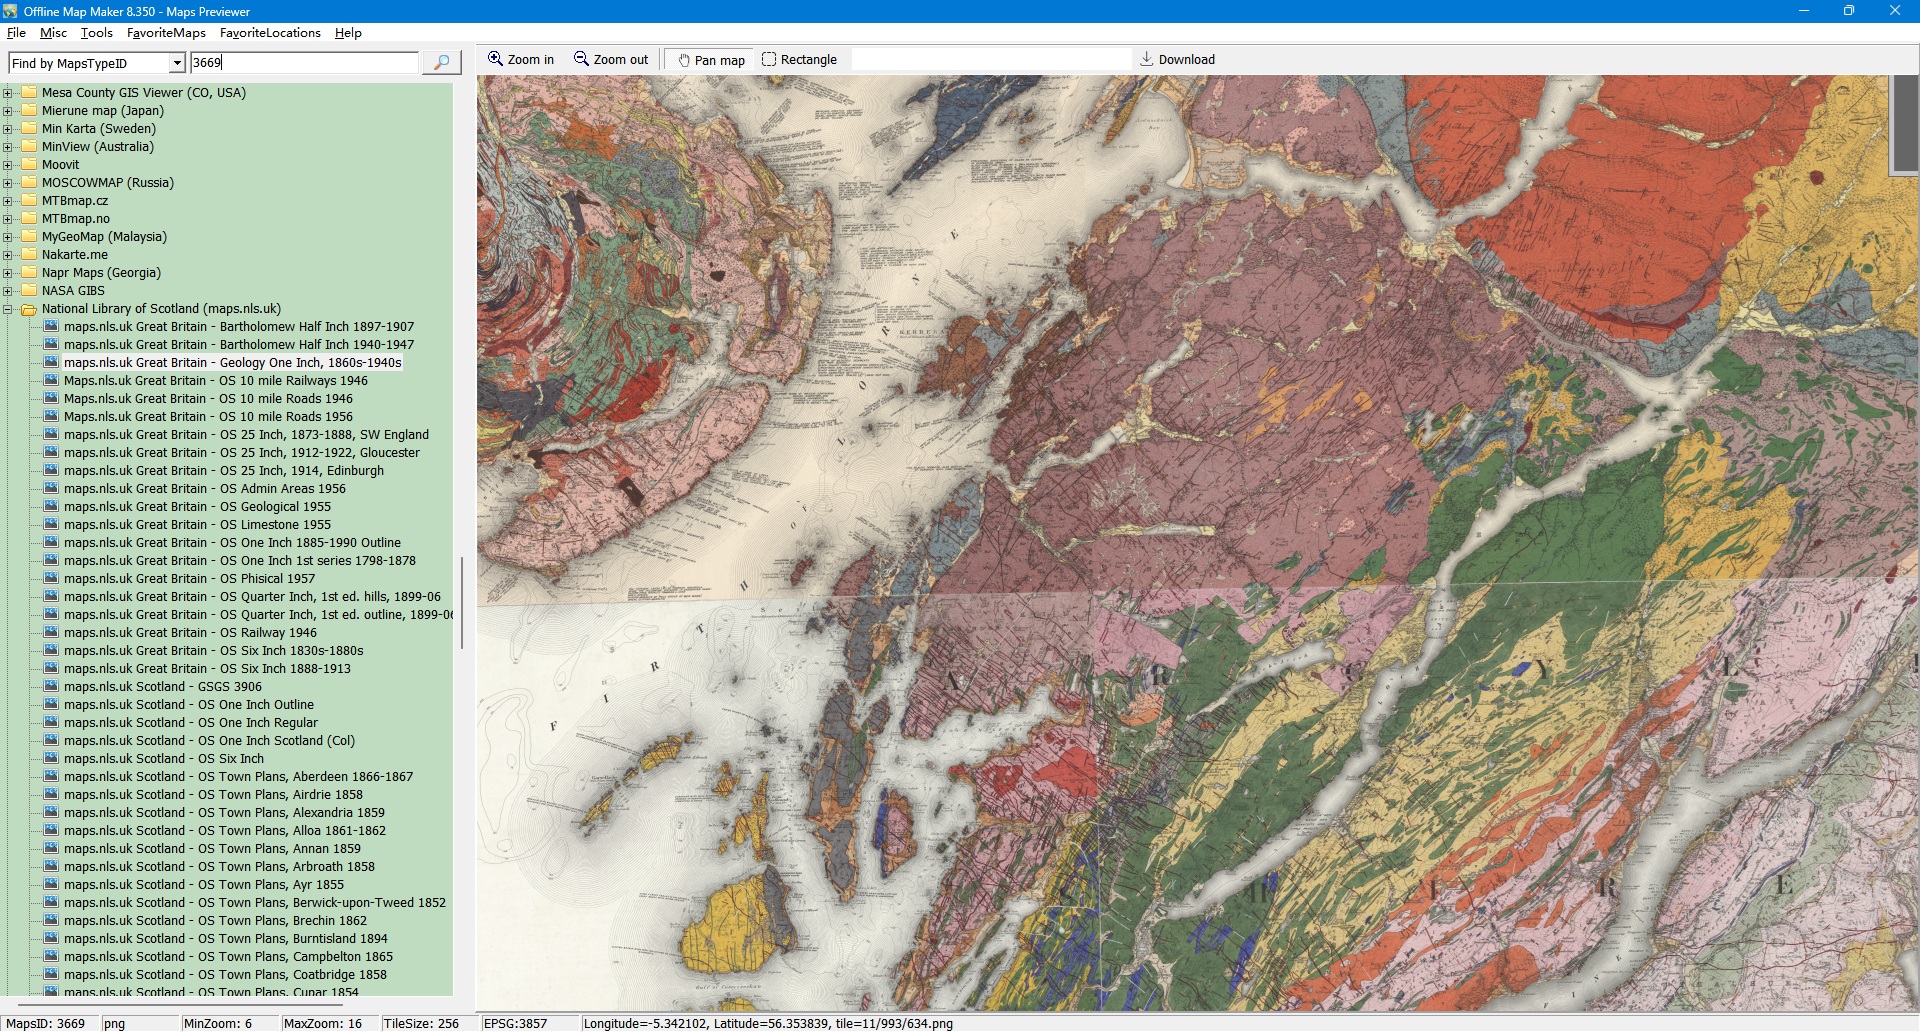
Task: Click the Offline Map Maker title bar icon
Action: click(10, 11)
